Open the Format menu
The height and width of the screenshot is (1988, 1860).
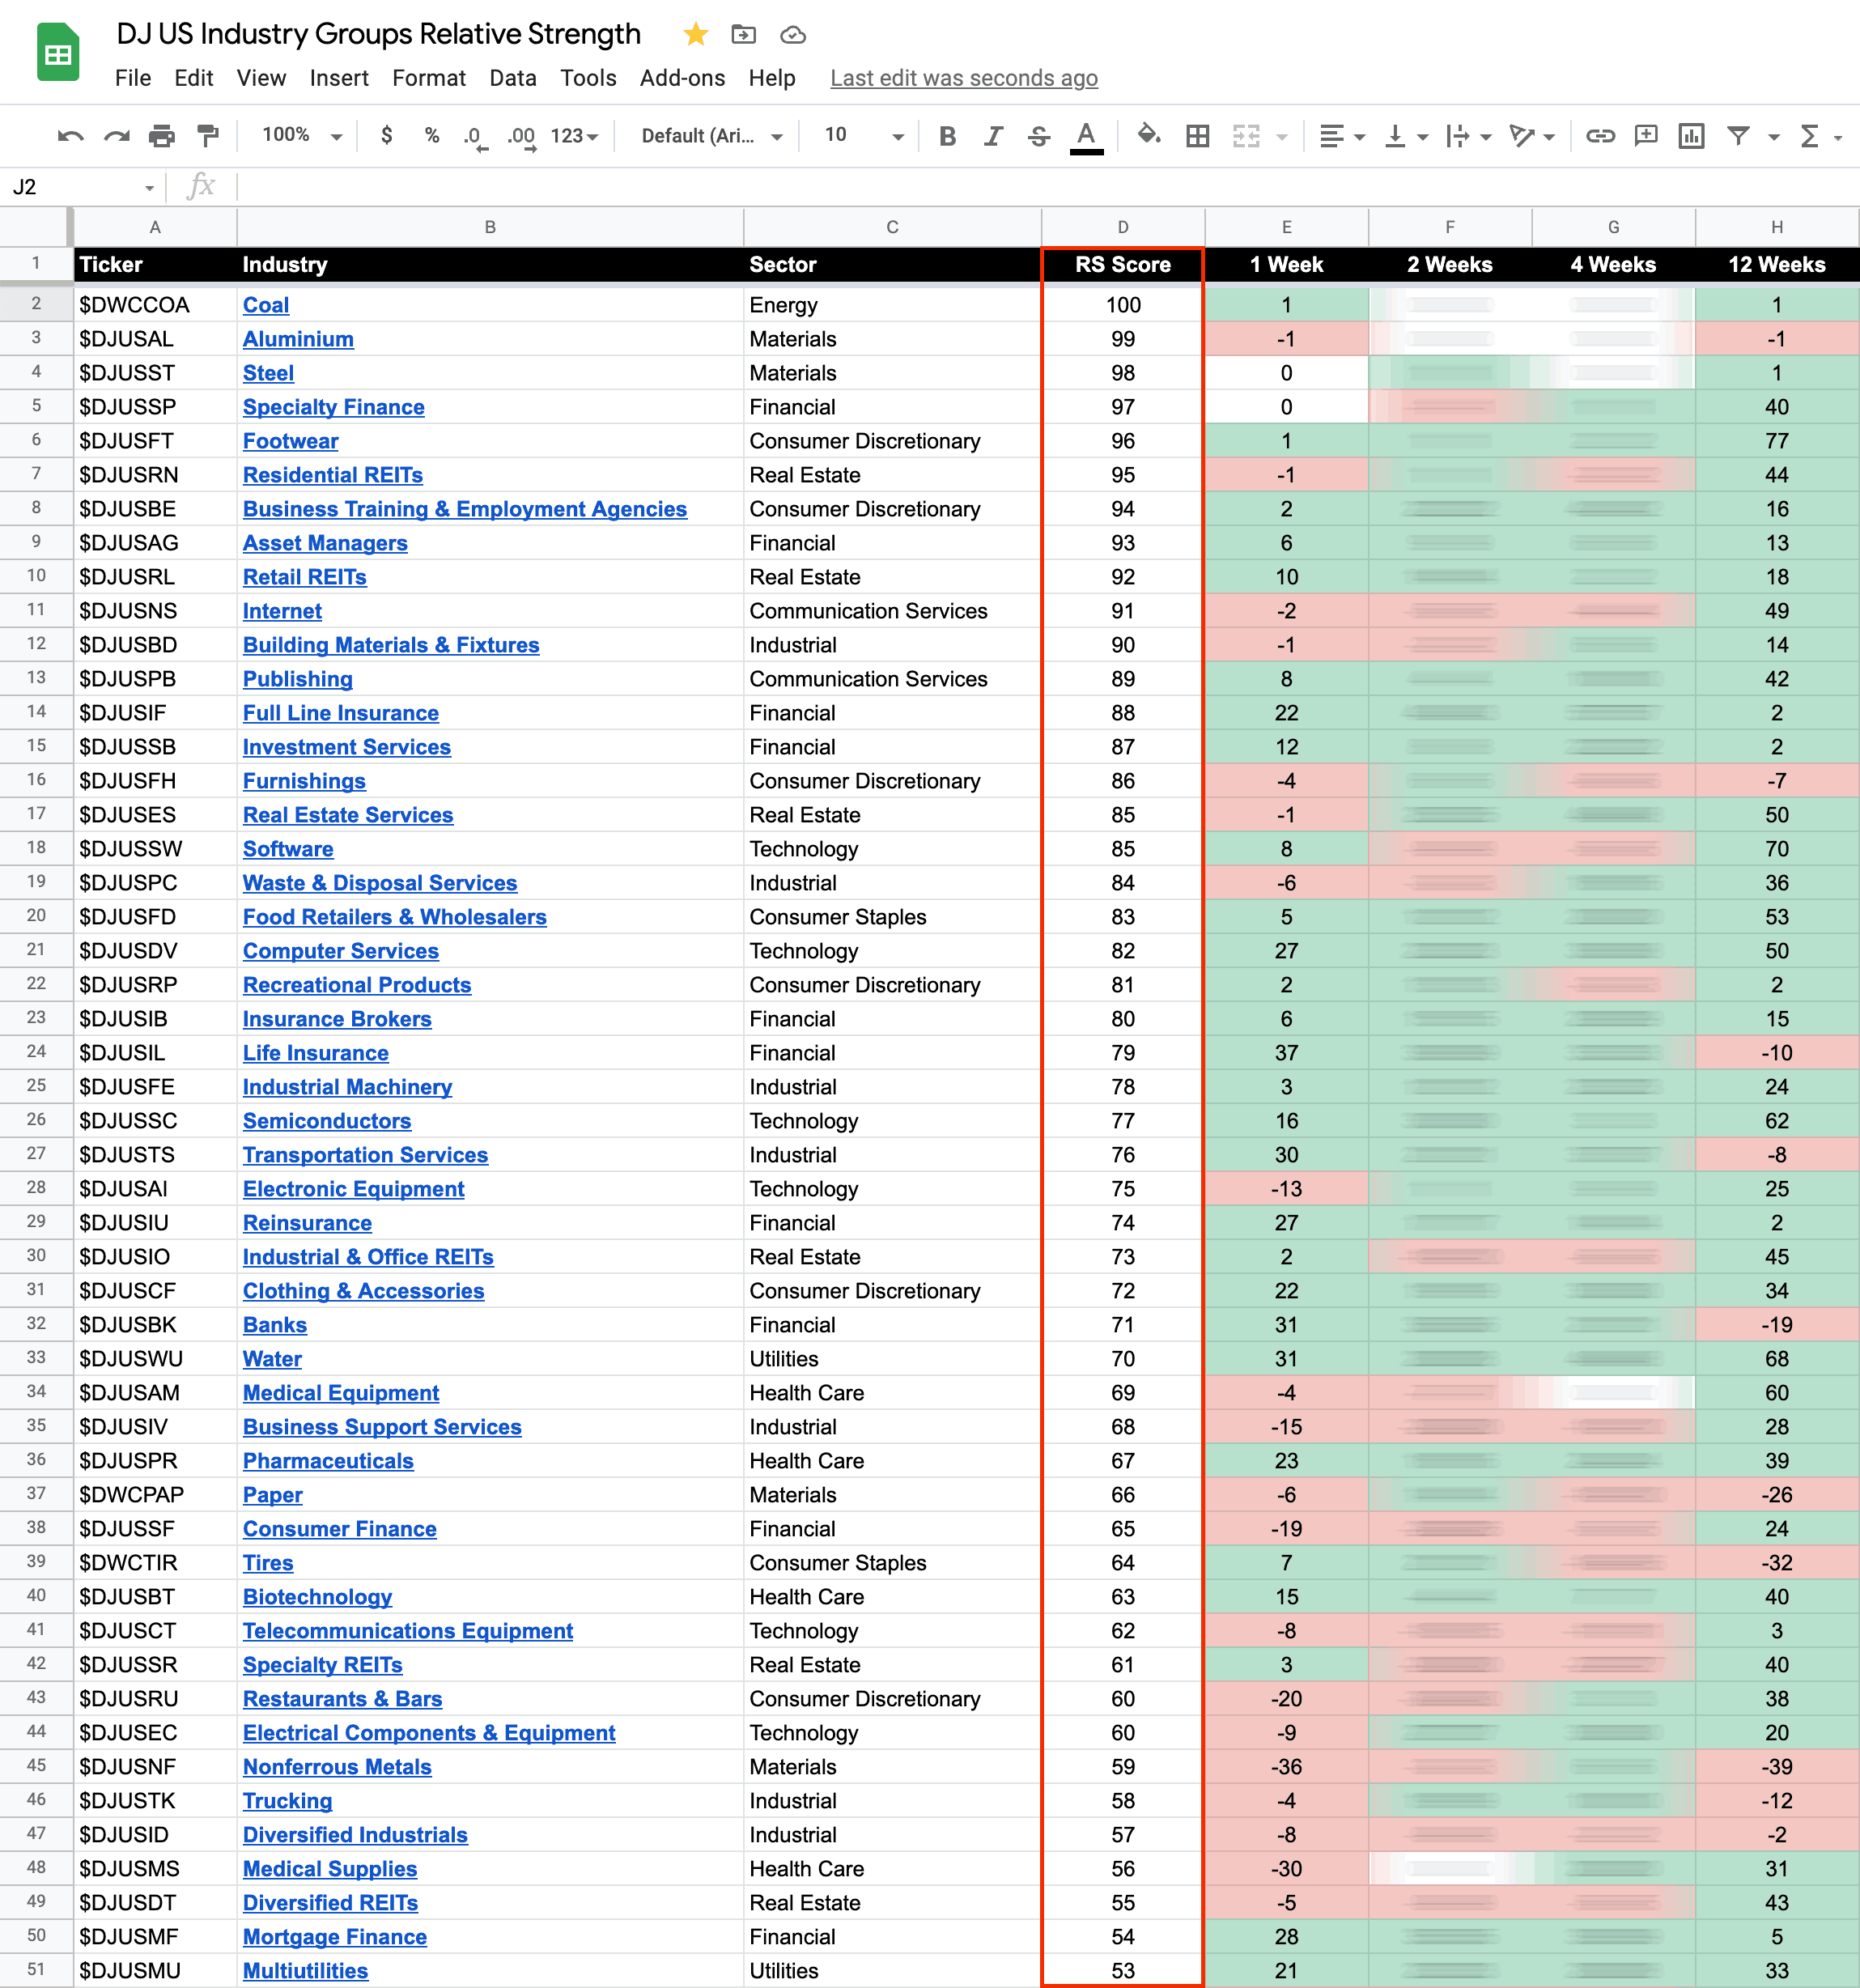(429, 78)
